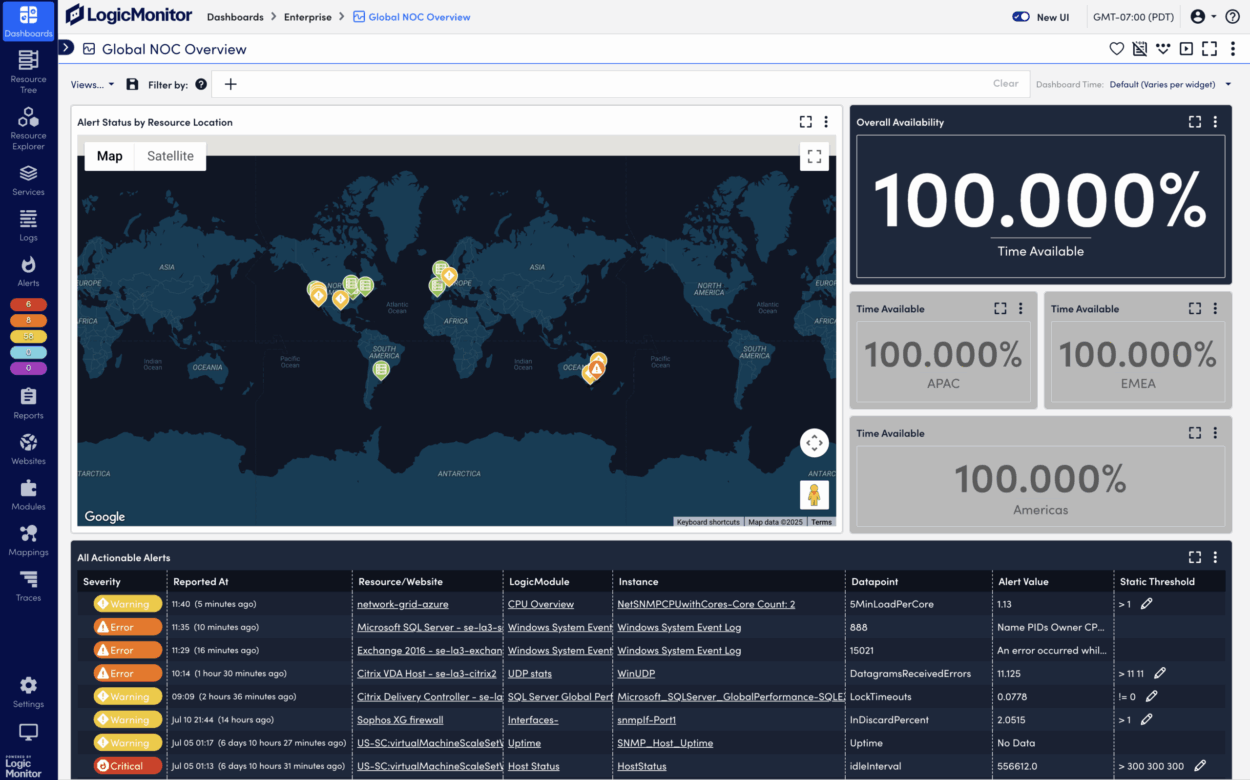The width and height of the screenshot is (1250, 780).
Task: Open Traces in the sidebar
Action: click(x=28, y=585)
